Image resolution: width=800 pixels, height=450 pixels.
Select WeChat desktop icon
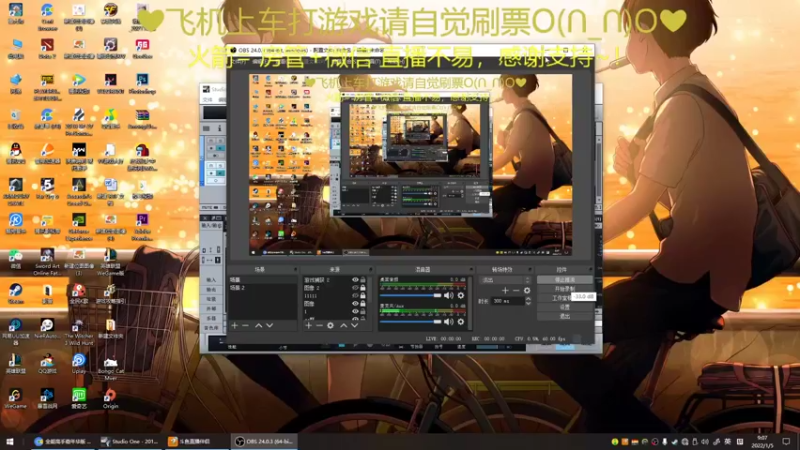click(x=15, y=258)
